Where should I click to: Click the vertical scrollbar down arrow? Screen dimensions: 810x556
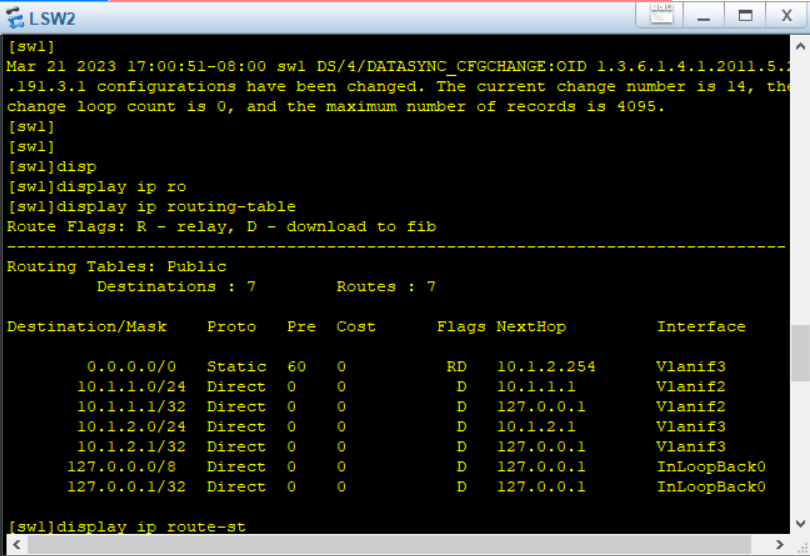click(800, 523)
